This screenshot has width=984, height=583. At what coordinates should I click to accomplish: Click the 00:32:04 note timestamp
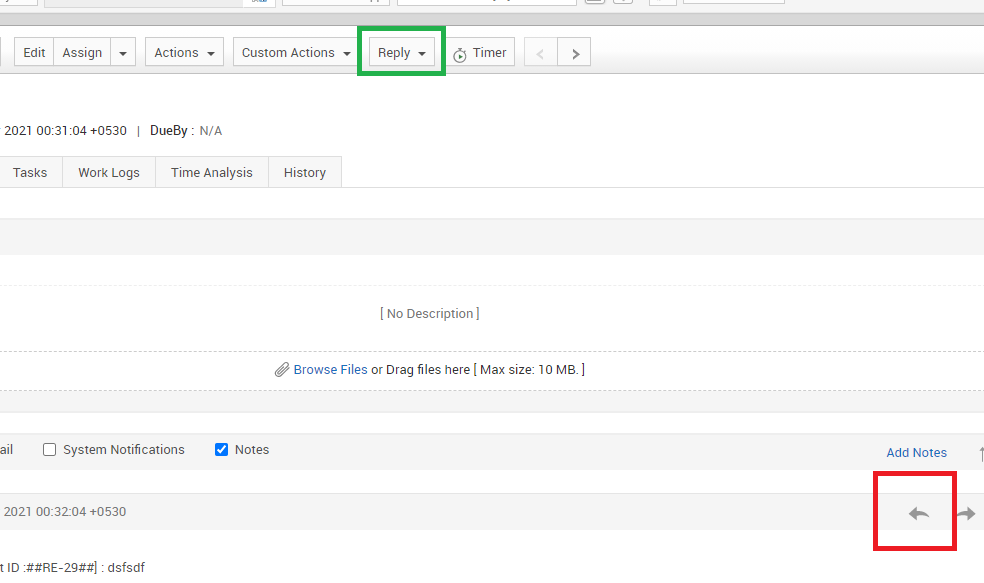(x=65, y=511)
